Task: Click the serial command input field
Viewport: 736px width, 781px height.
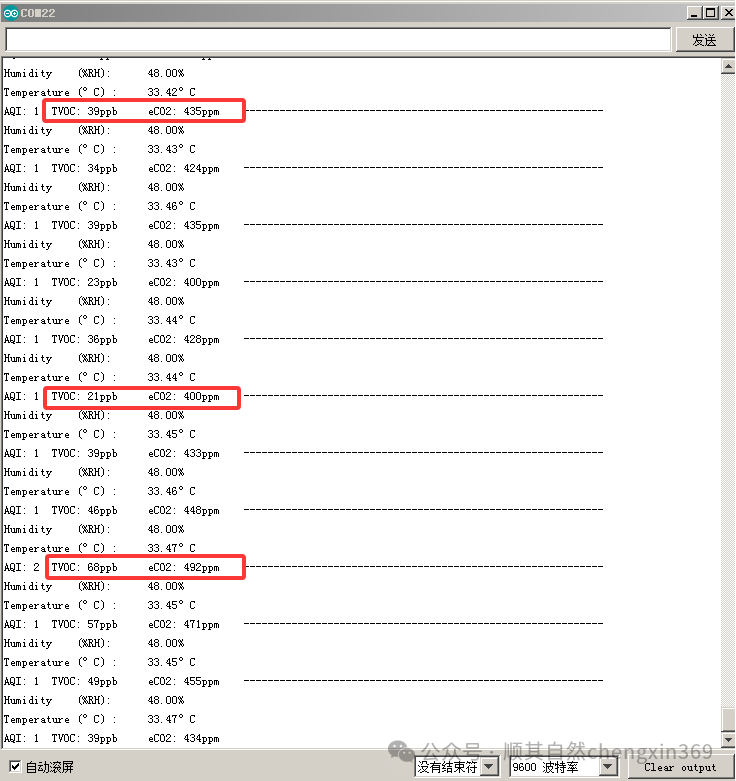Action: tap(338, 39)
